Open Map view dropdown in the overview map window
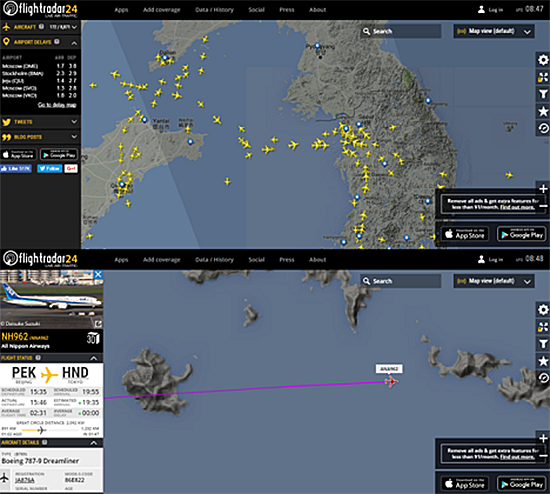Image resolution: width=550 pixels, height=494 pixels. coord(494,31)
